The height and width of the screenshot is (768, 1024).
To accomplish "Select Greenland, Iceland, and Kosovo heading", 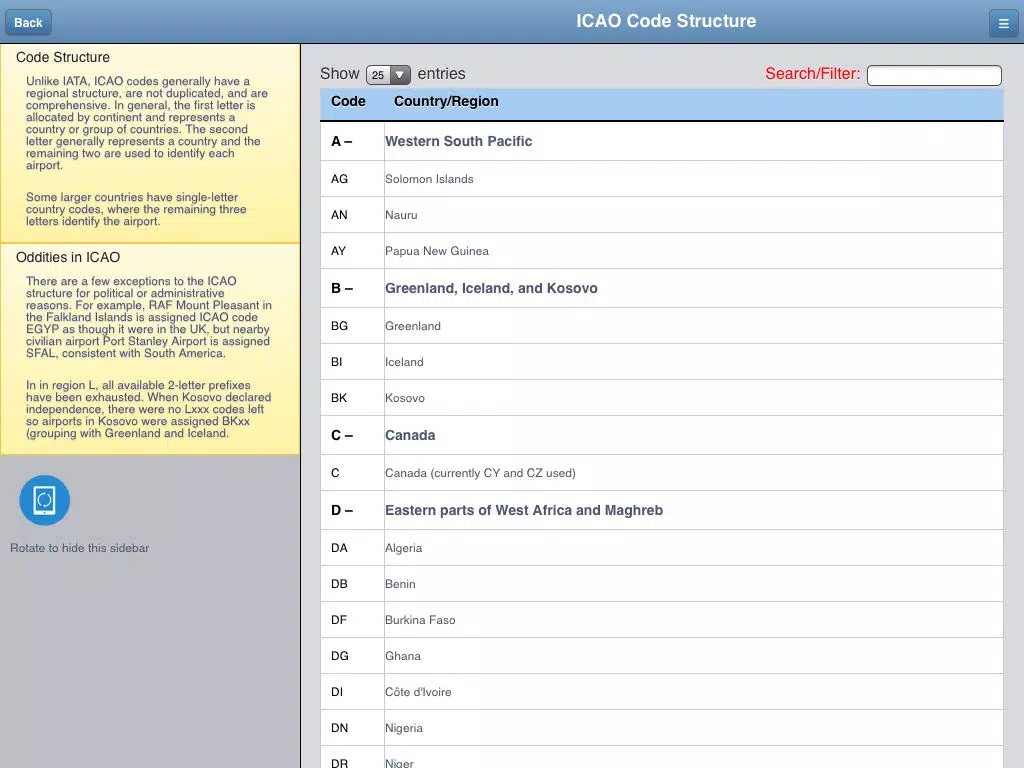I will [x=490, y=288].
